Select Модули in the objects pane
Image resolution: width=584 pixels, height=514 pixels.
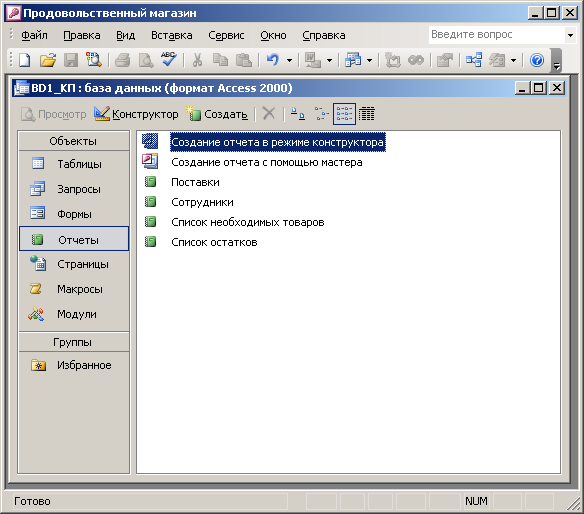(x=74, y=314)
